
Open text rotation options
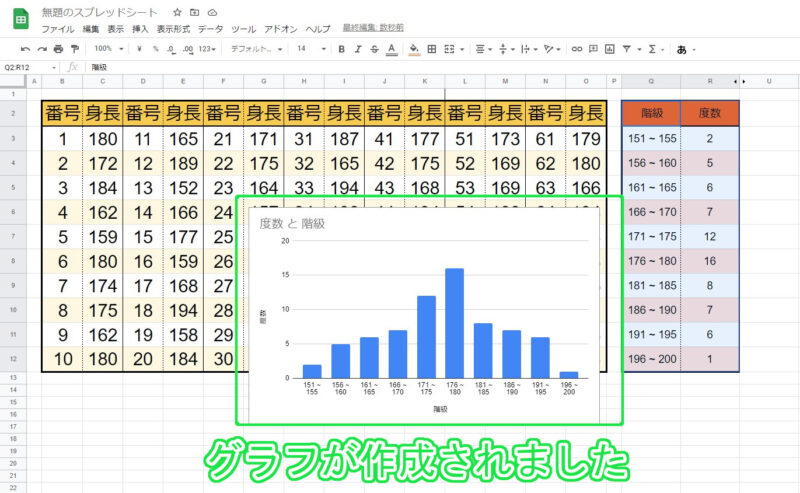tap(552, 49)
